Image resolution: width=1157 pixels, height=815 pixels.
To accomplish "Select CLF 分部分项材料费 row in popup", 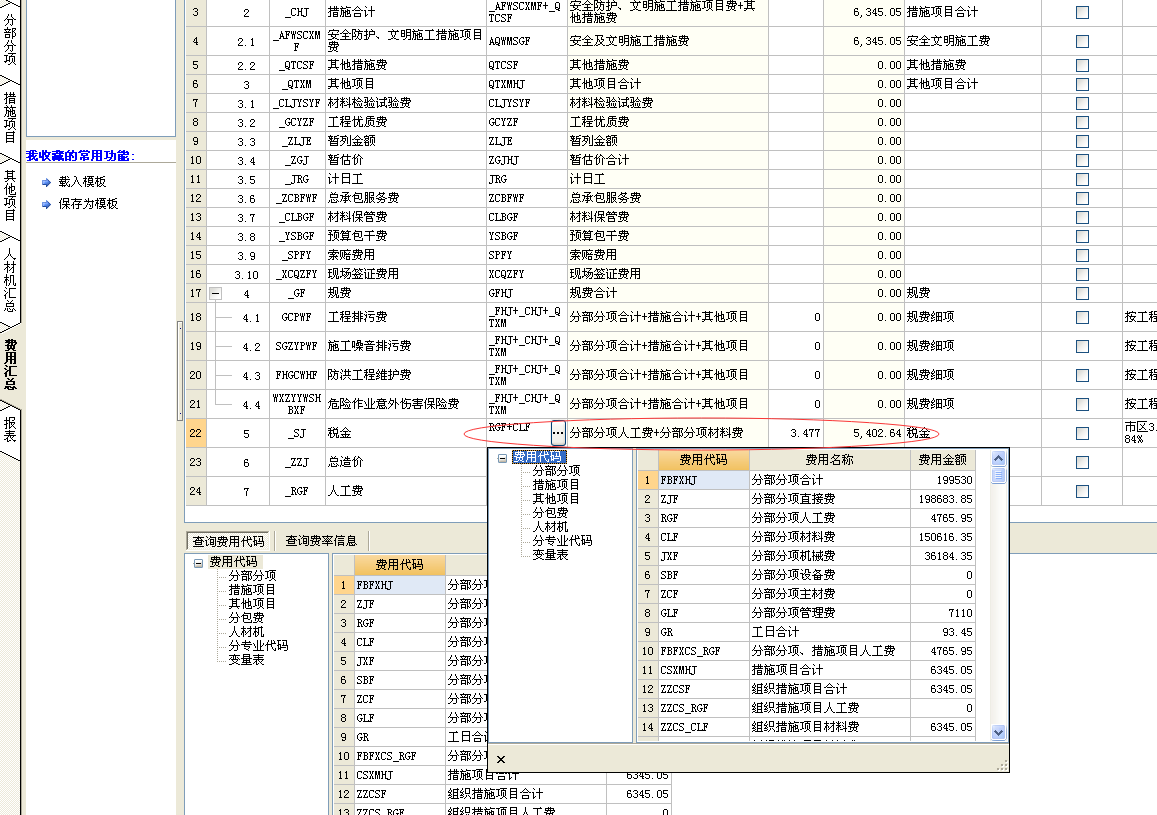I will 807,537.
